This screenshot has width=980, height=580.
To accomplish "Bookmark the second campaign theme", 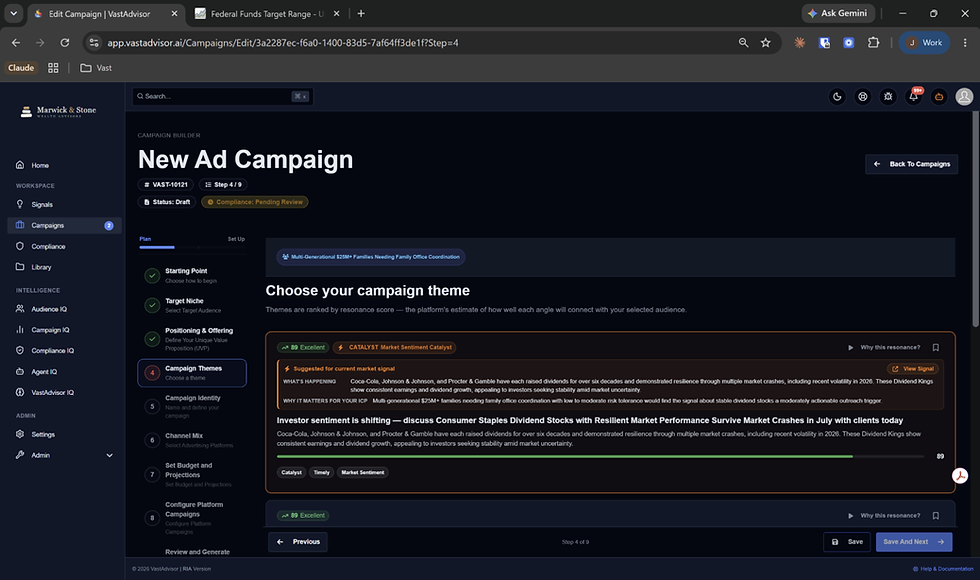I will (x=936, y=516).
